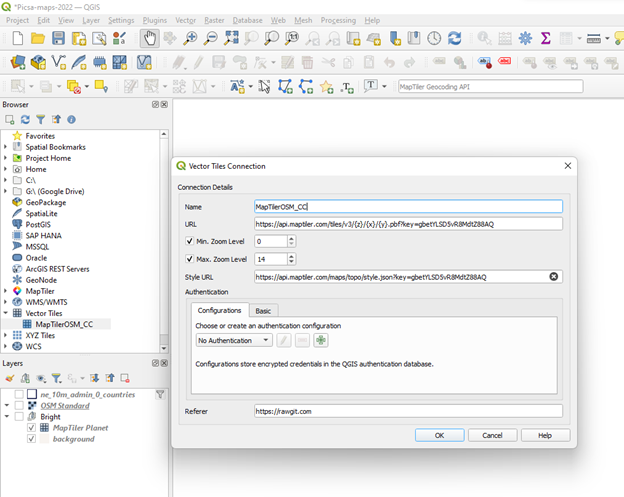The image size is (624, 497).
Task: Cancel the Vector Tiles Connection dialog
Action: [x=492, y=435]
